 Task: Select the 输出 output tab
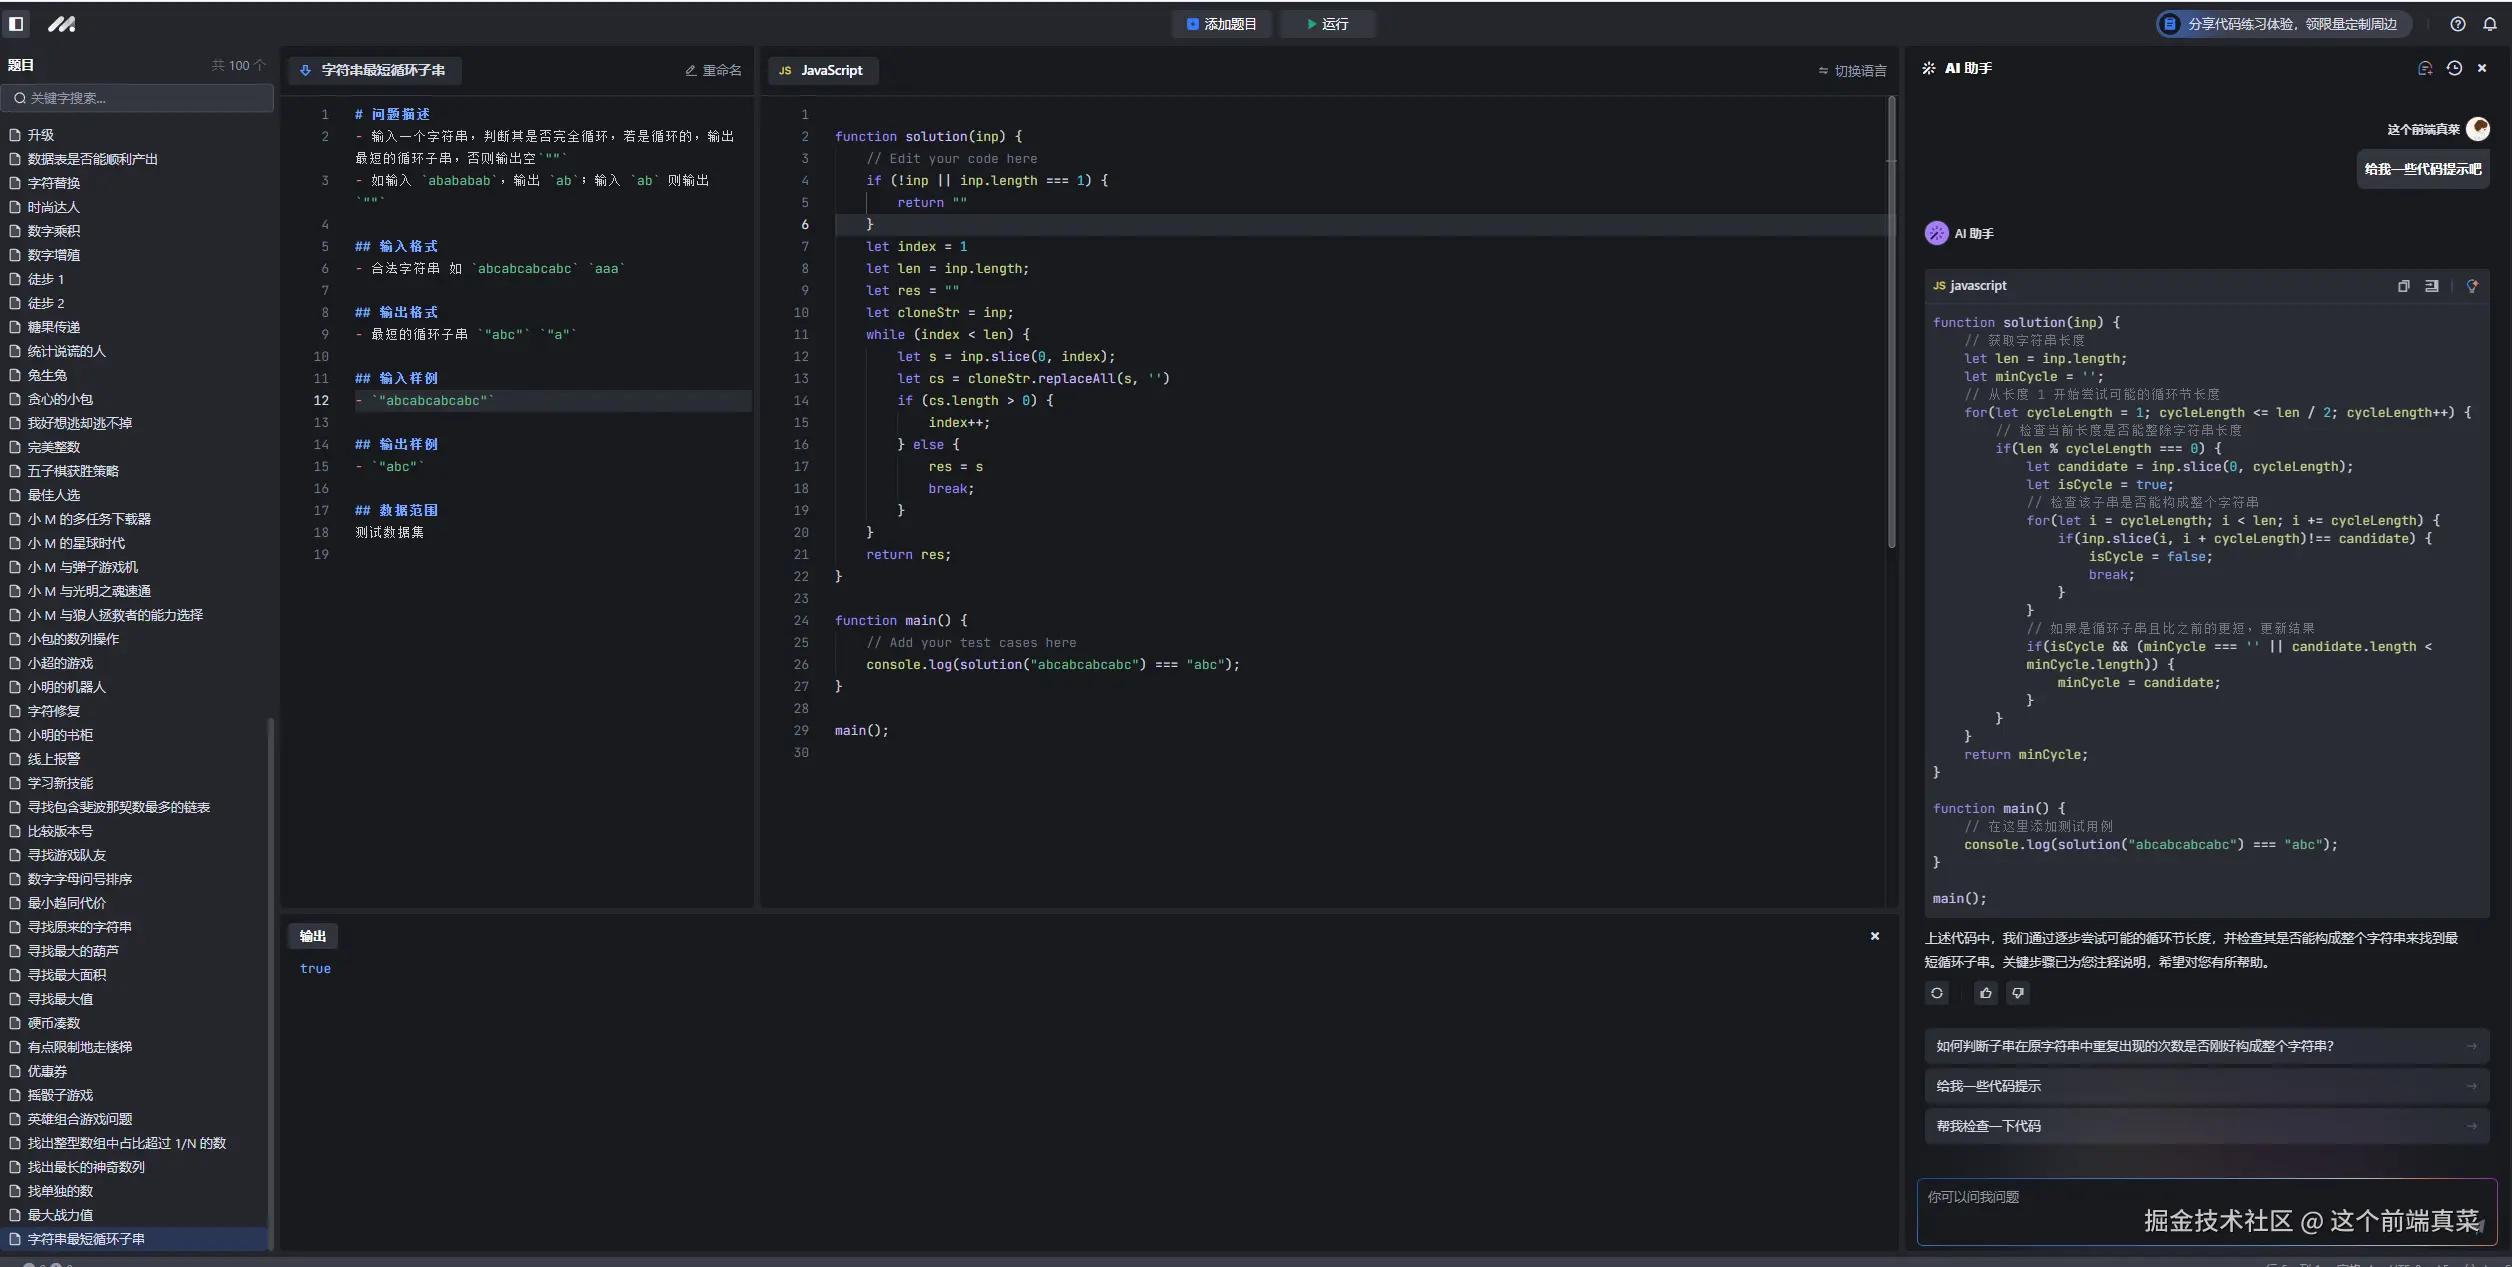[313, 936]
